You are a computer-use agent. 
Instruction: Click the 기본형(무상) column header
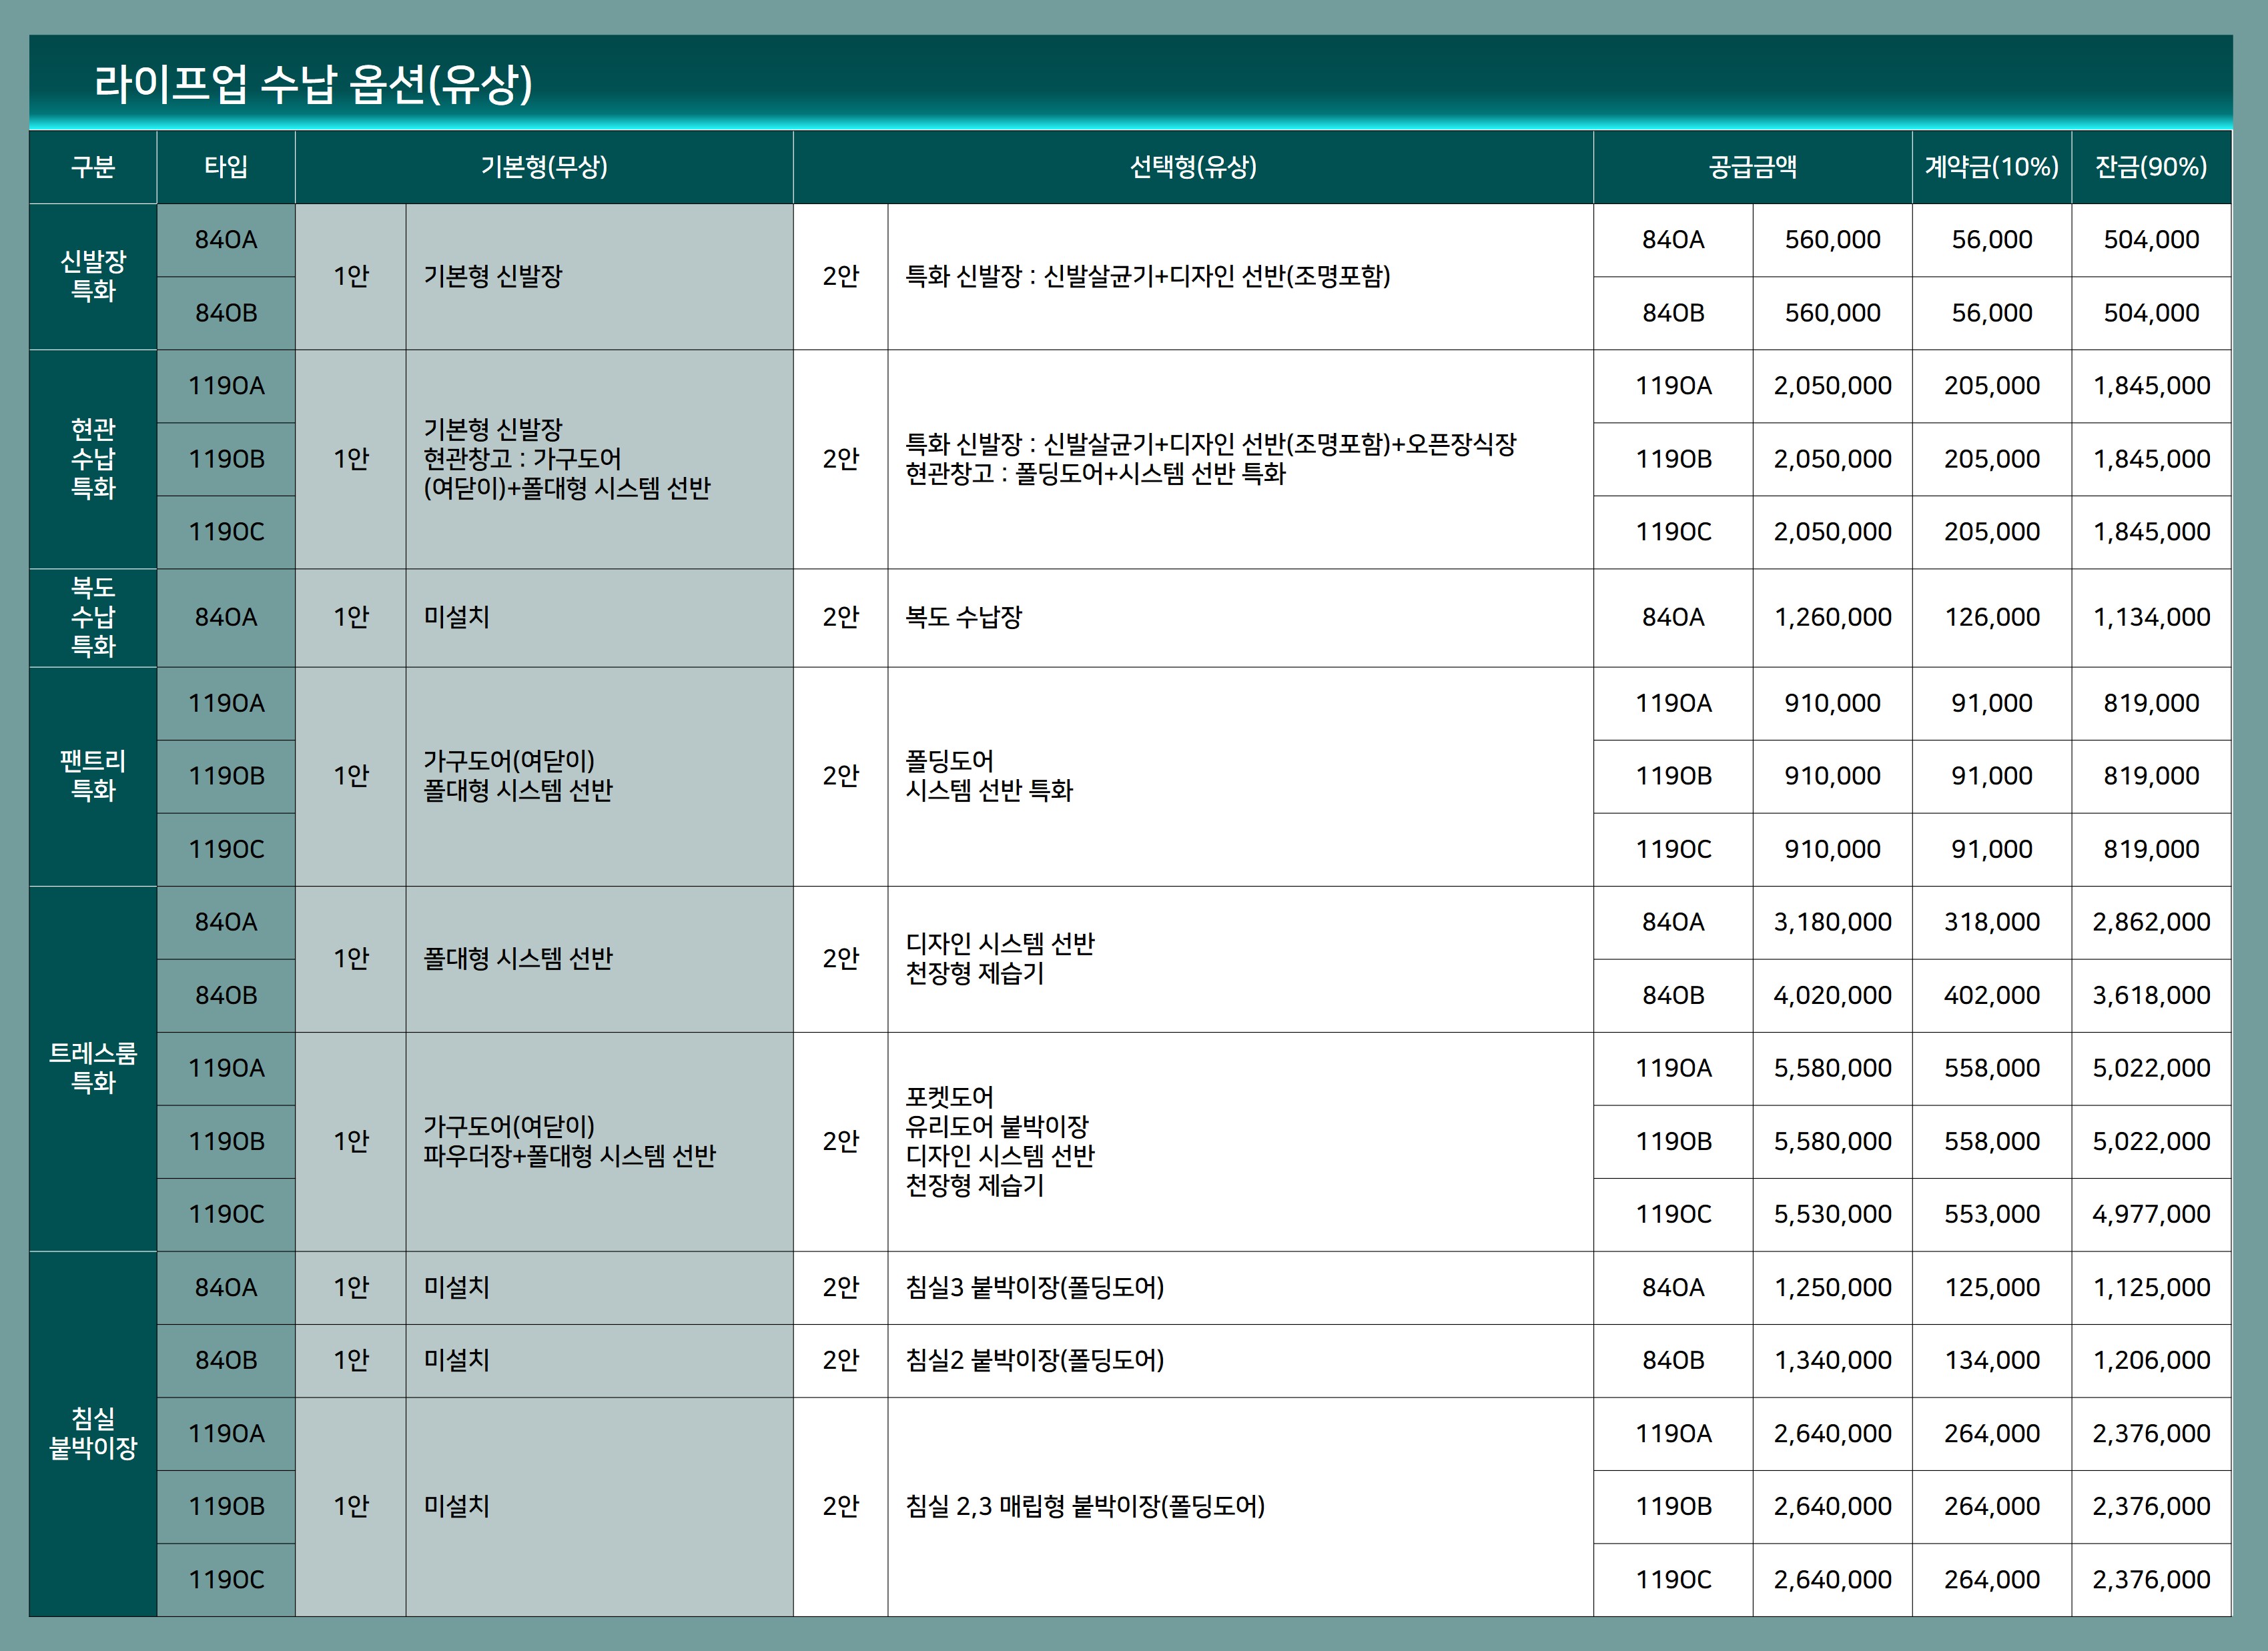(x=544, y=167)
